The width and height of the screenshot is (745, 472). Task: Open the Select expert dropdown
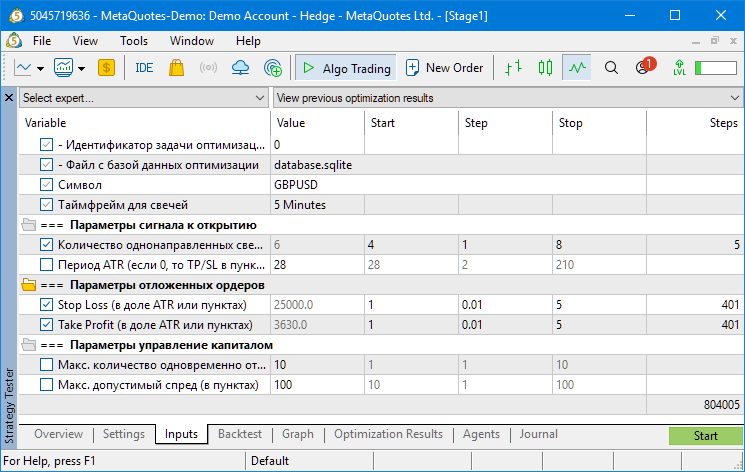[143, 98]
